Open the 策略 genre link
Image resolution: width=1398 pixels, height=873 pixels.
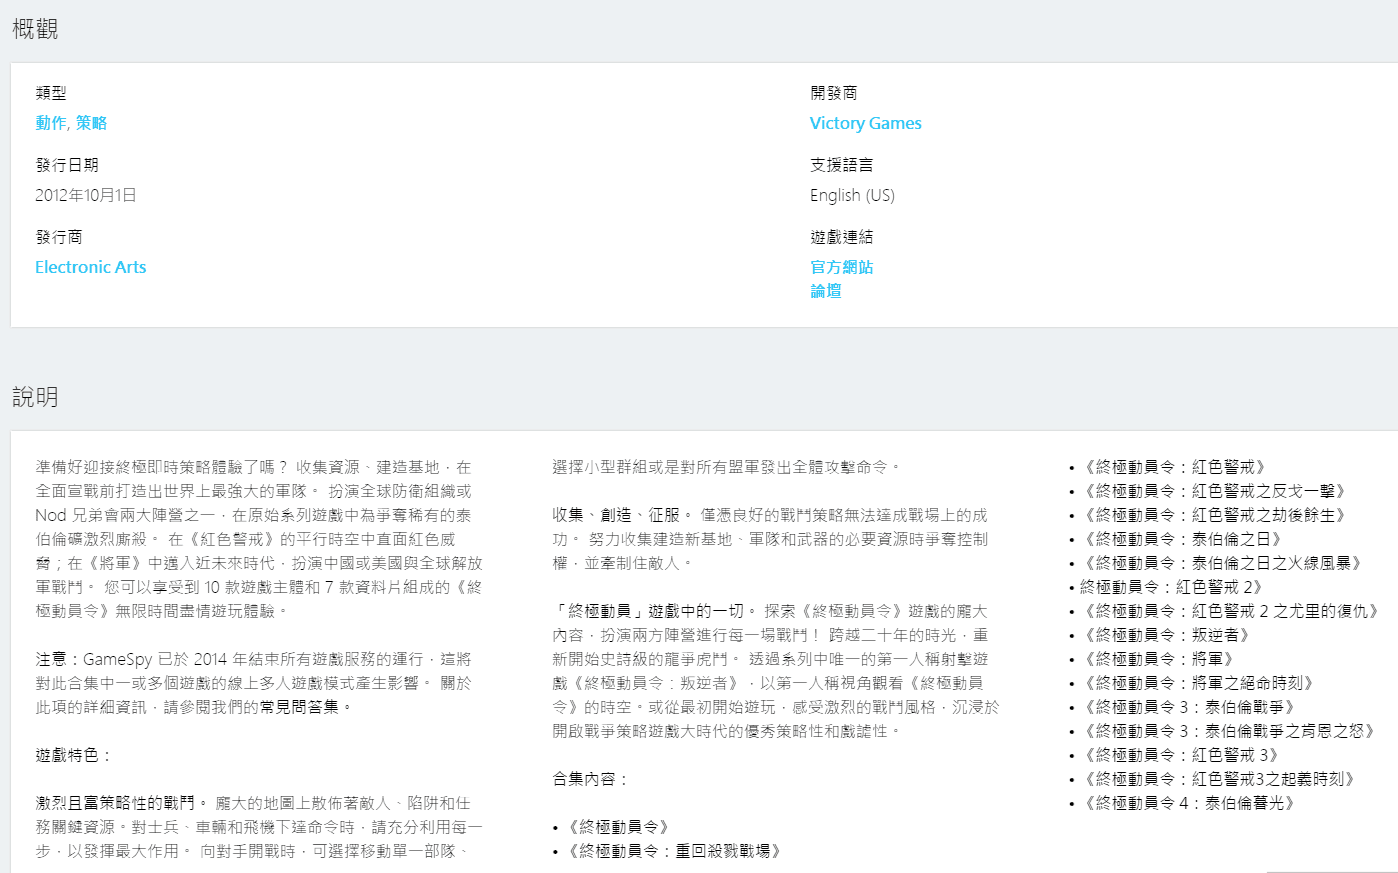(x=91, y=123)
